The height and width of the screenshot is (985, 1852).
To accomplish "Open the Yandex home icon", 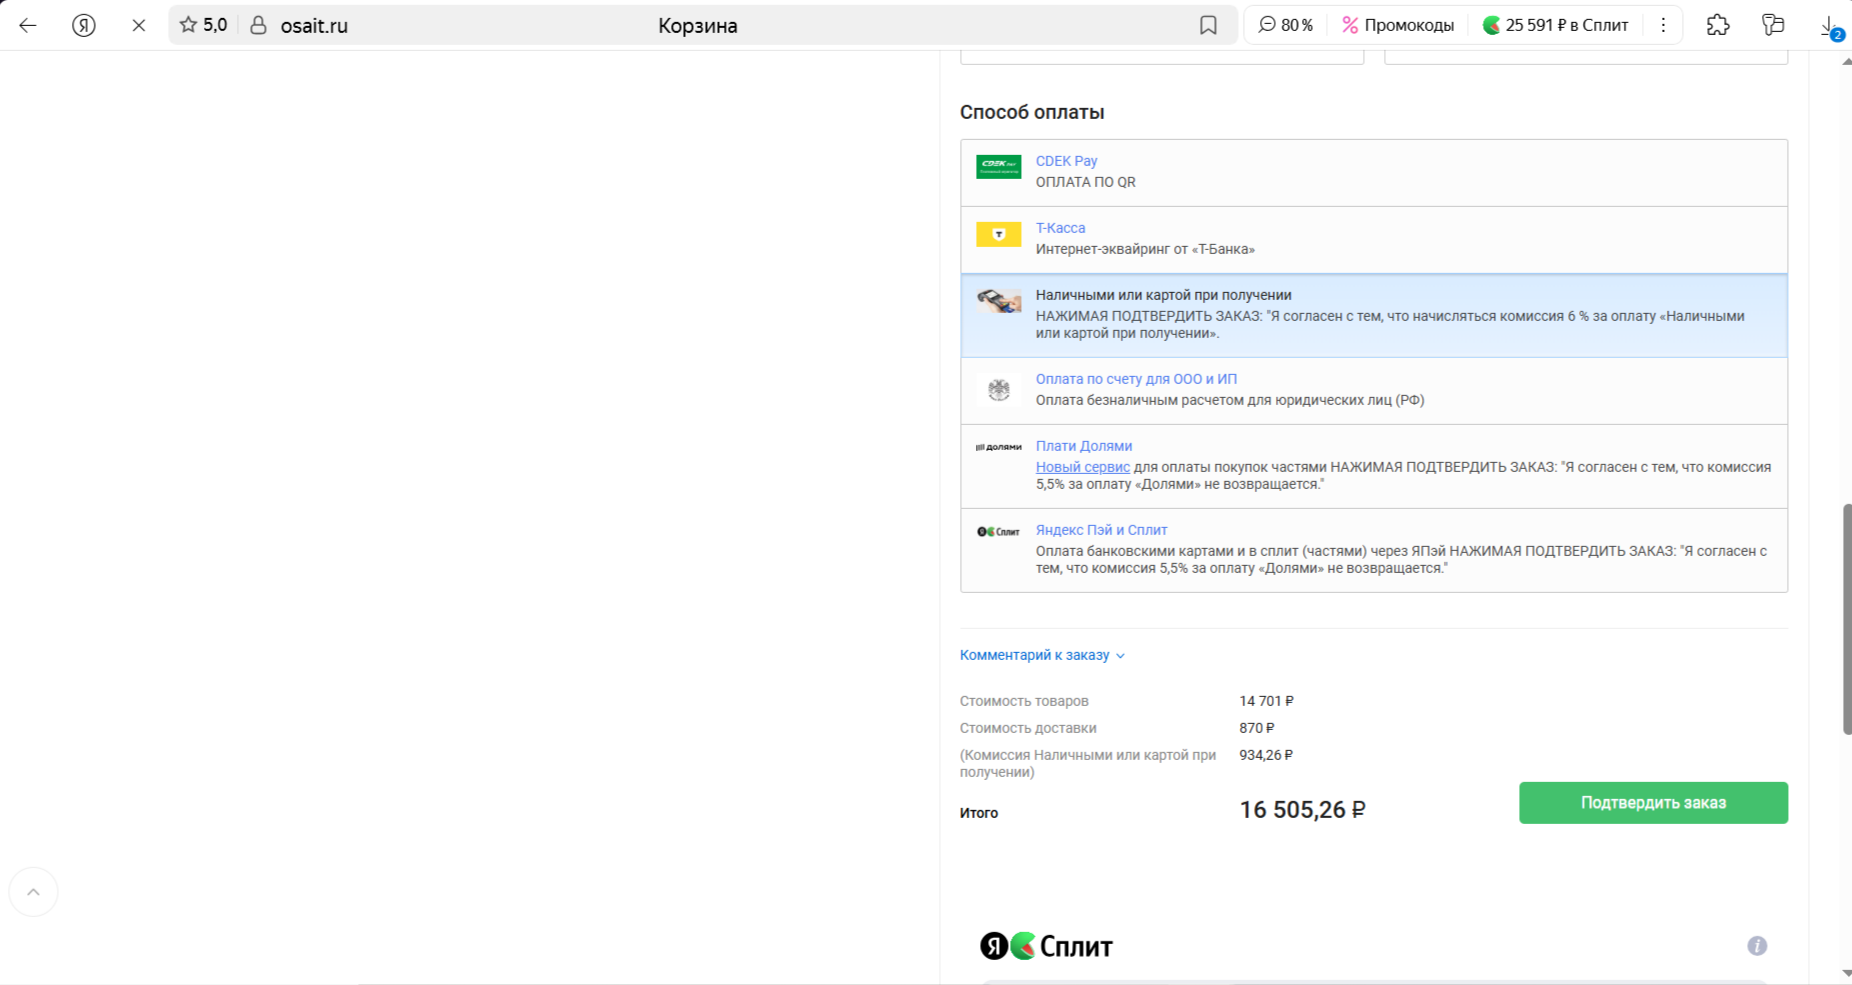I will (x=84, y=26).
